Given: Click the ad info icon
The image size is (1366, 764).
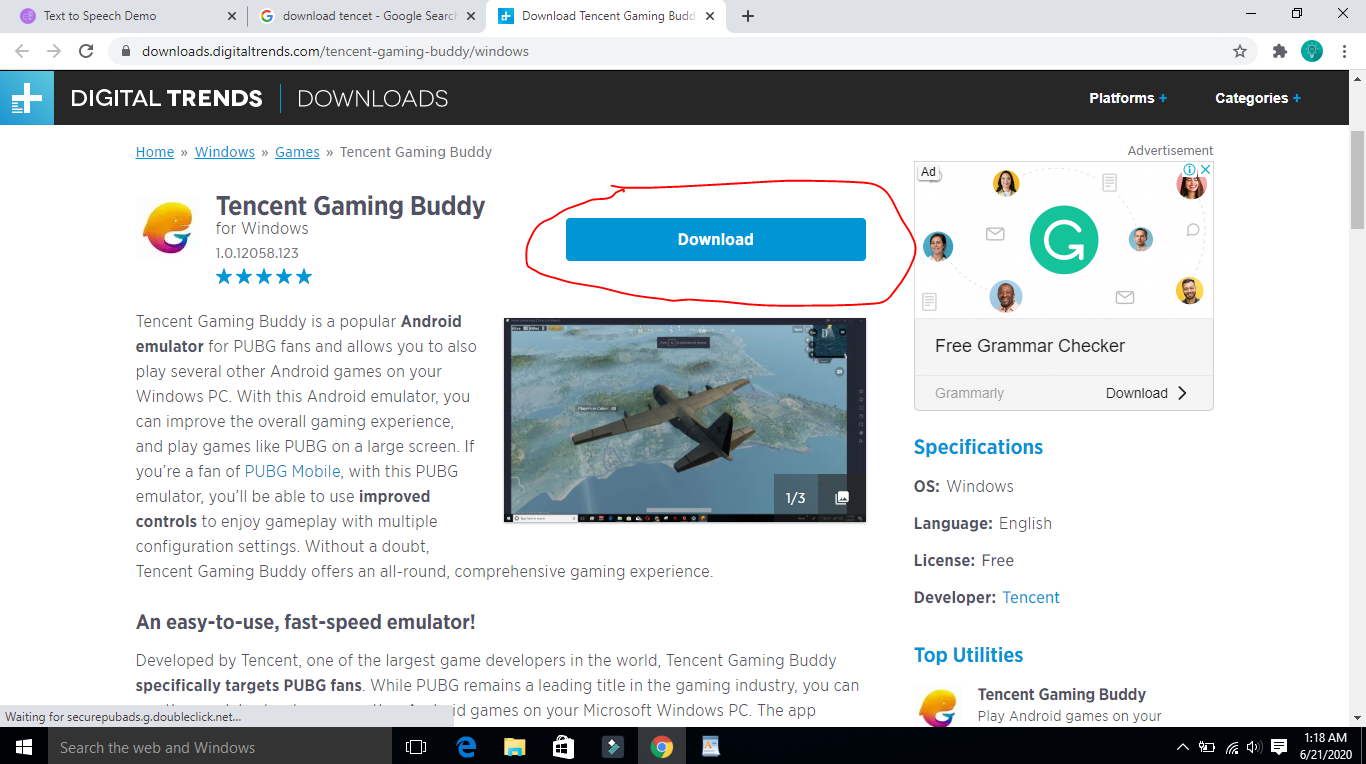Looking at the screenshot, I should tap(1190, 170).
